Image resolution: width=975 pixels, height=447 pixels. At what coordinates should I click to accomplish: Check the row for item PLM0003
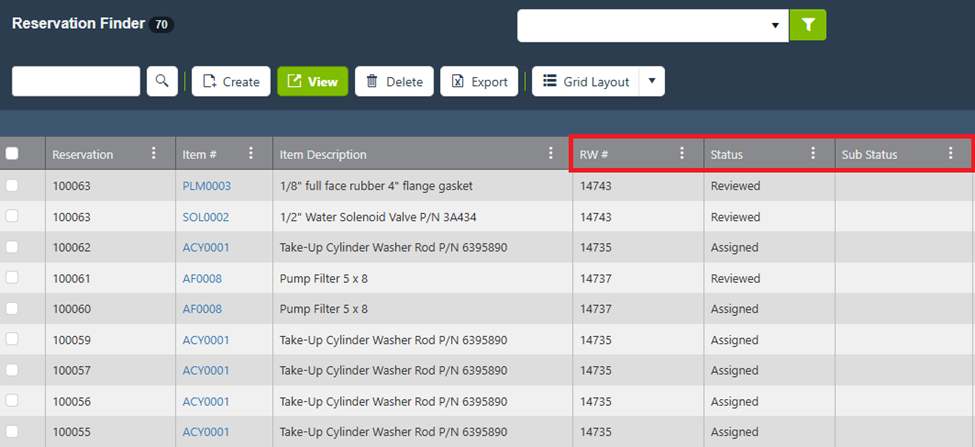pos(12,185)
